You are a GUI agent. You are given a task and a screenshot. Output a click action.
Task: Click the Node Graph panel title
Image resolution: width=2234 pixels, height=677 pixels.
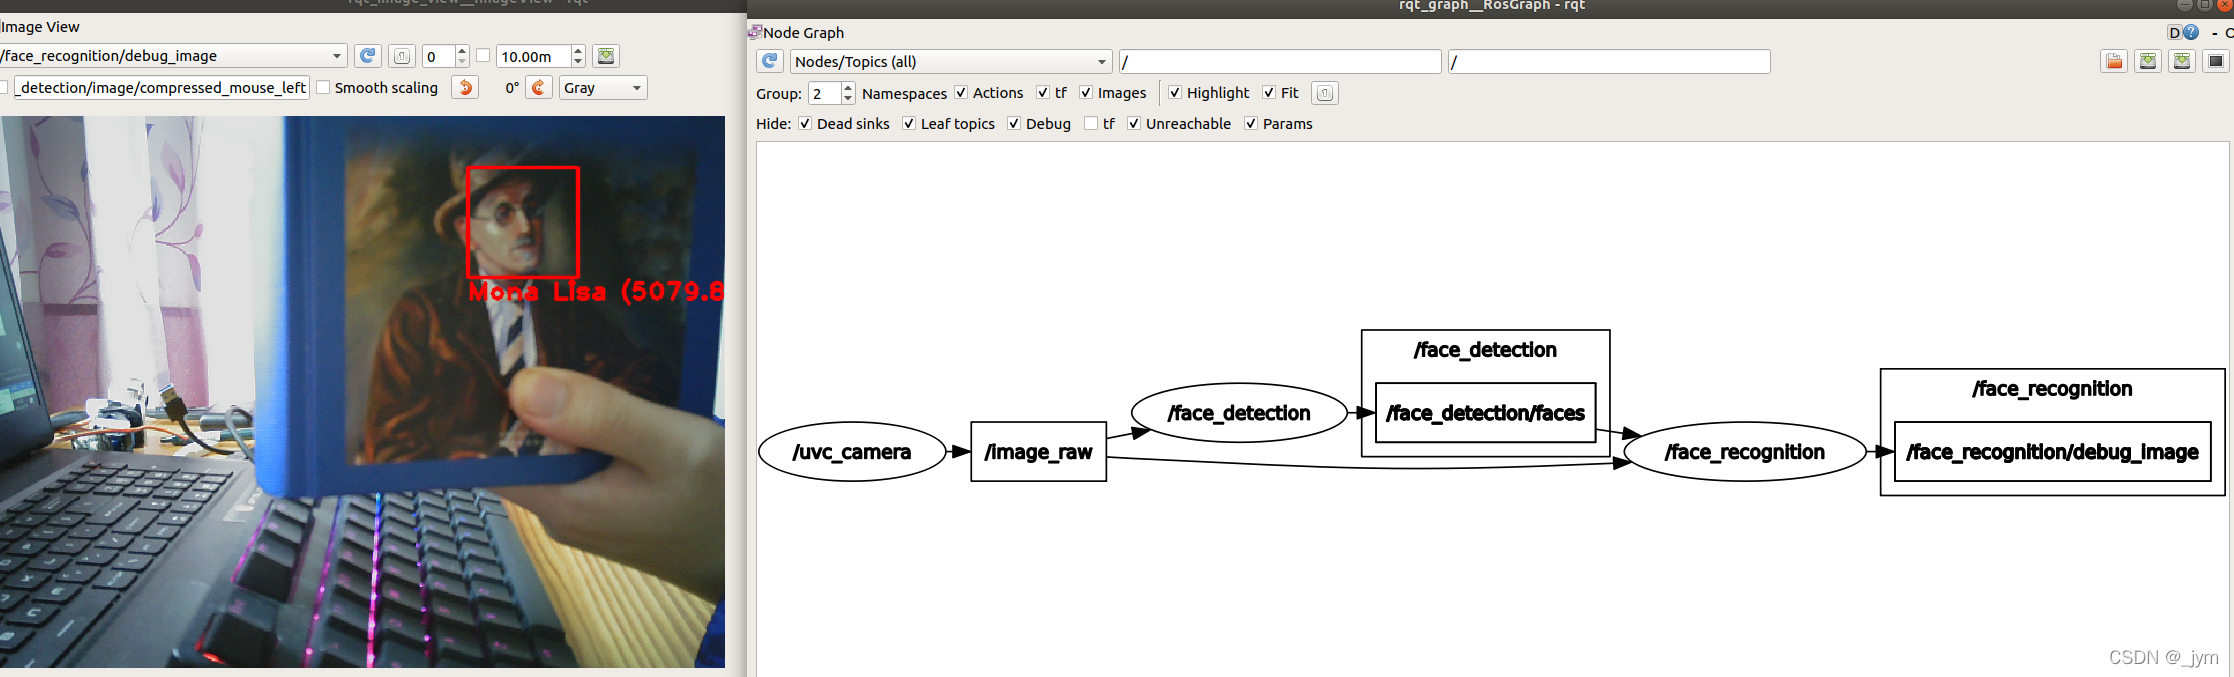[x=803, y=33]
